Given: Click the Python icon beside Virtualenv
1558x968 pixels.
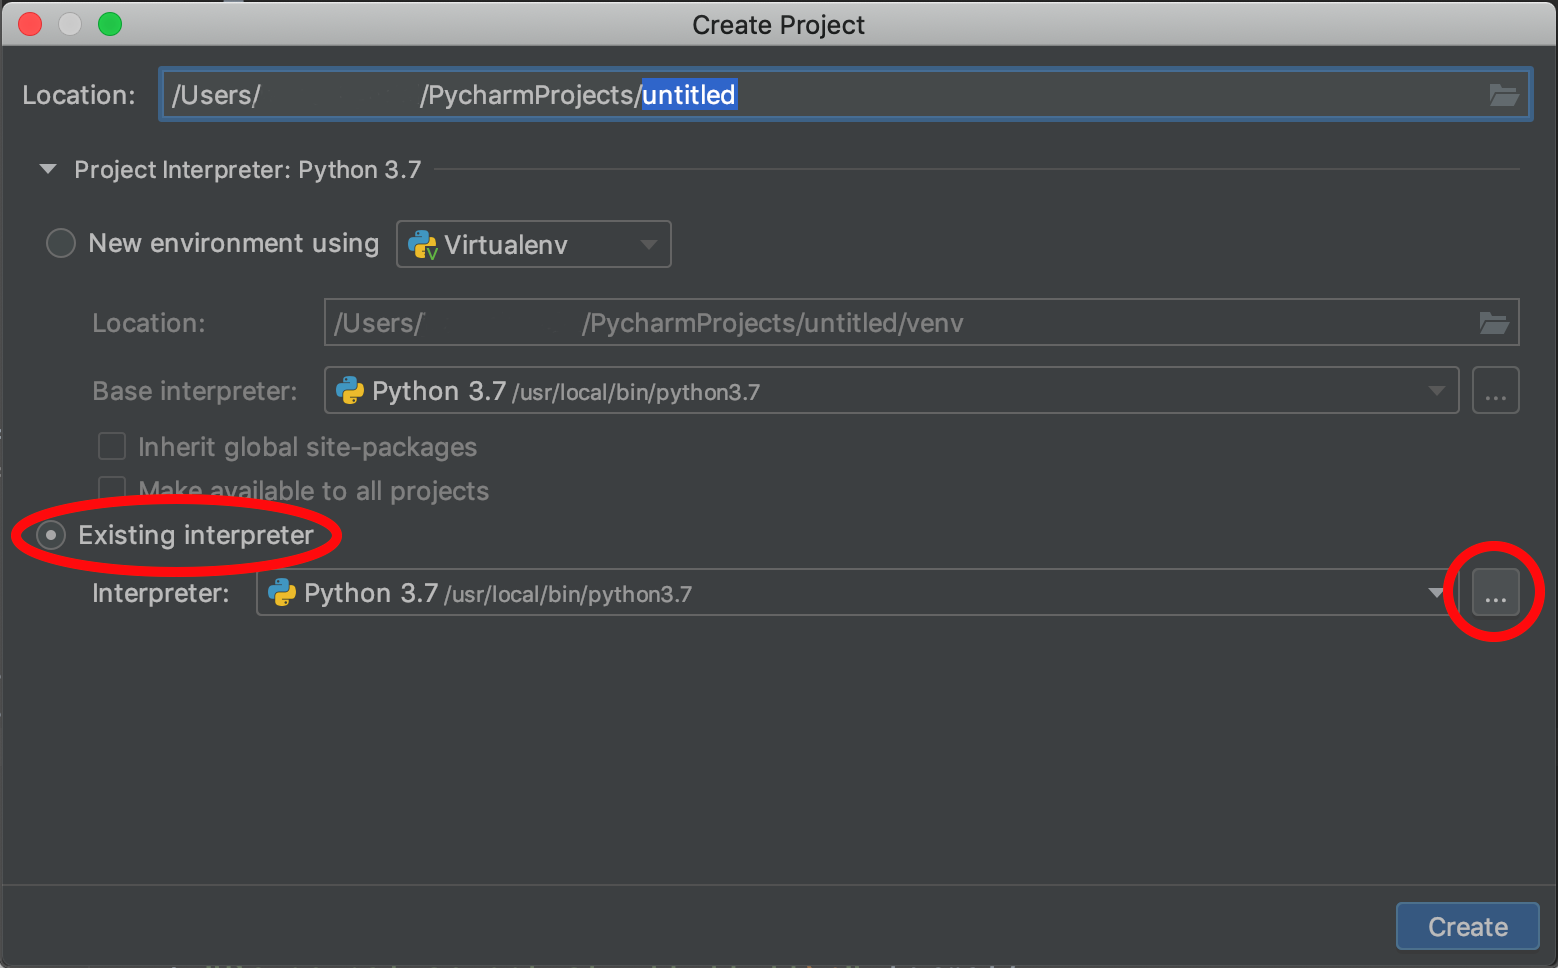Looking at the screenshot, I should (x=423, y=245).
